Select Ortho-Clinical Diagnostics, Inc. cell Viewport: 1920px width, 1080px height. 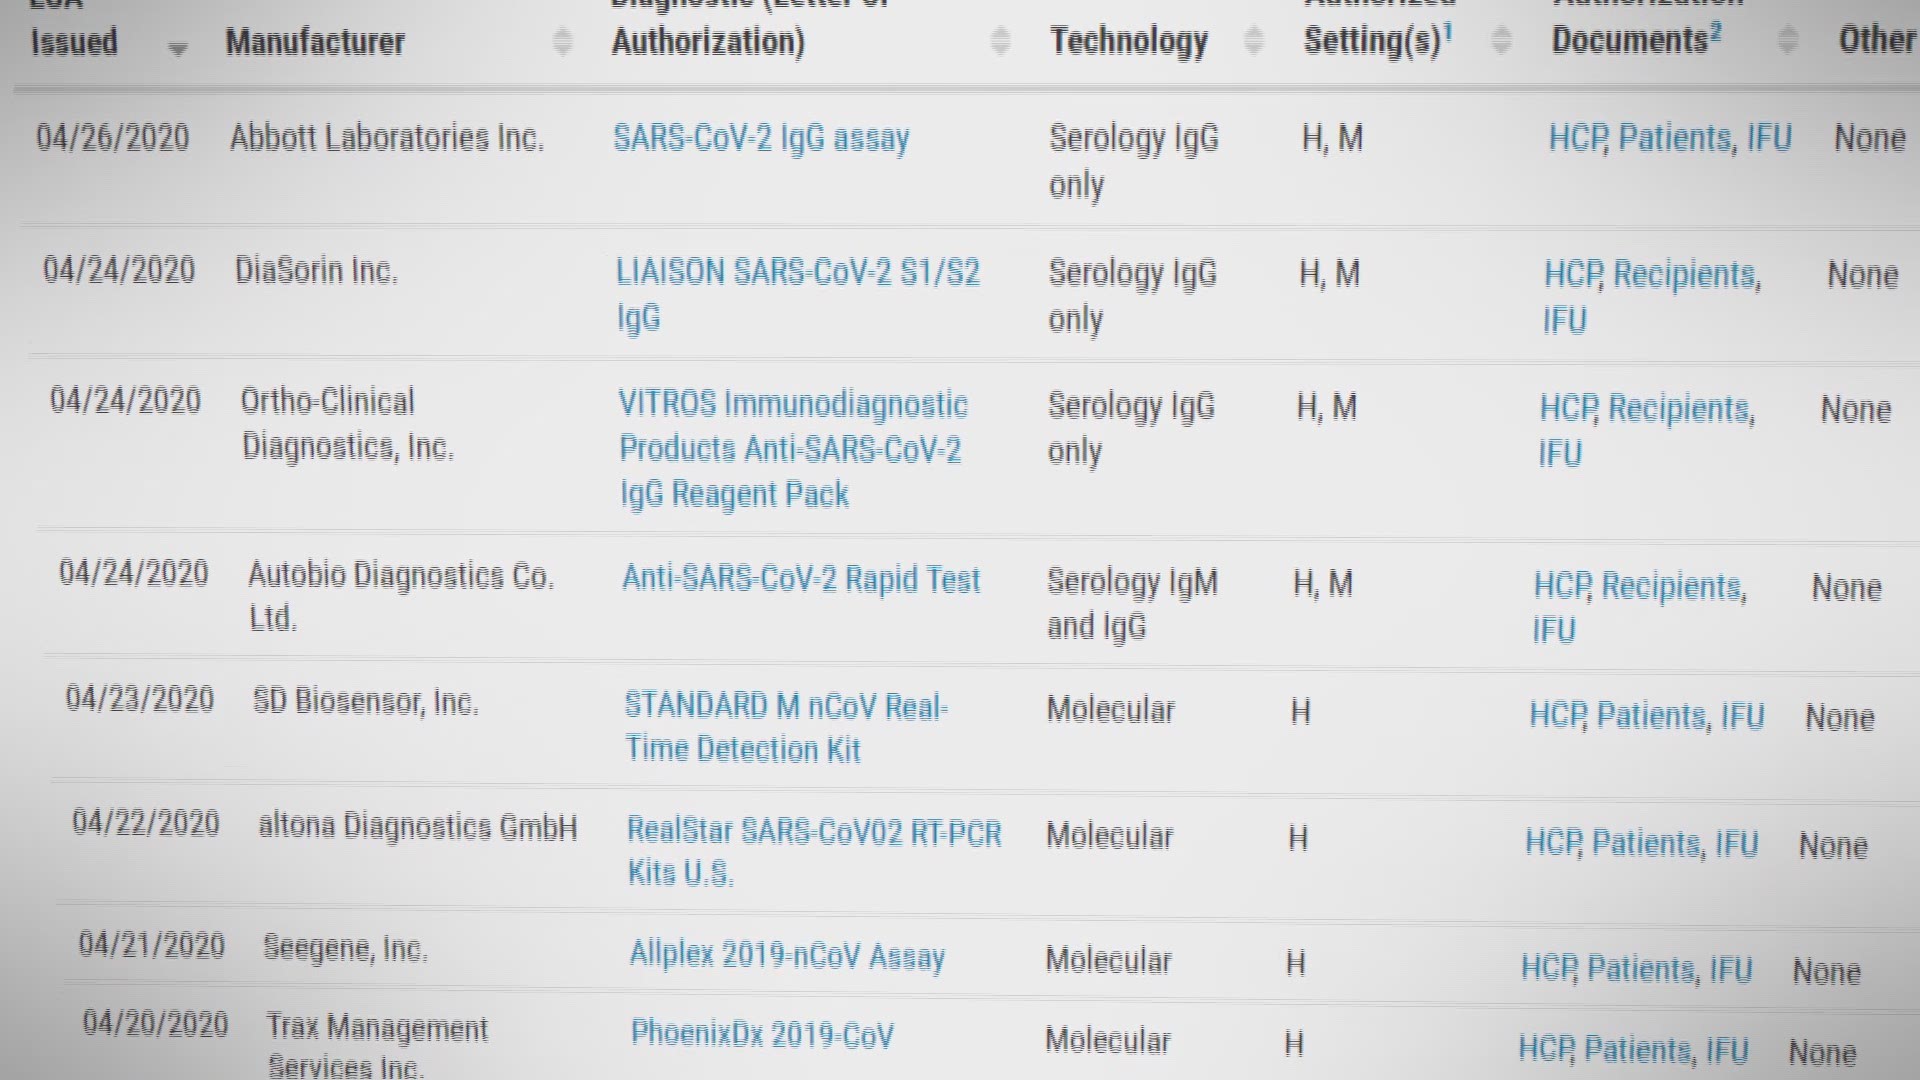click(x=347, y=424)
